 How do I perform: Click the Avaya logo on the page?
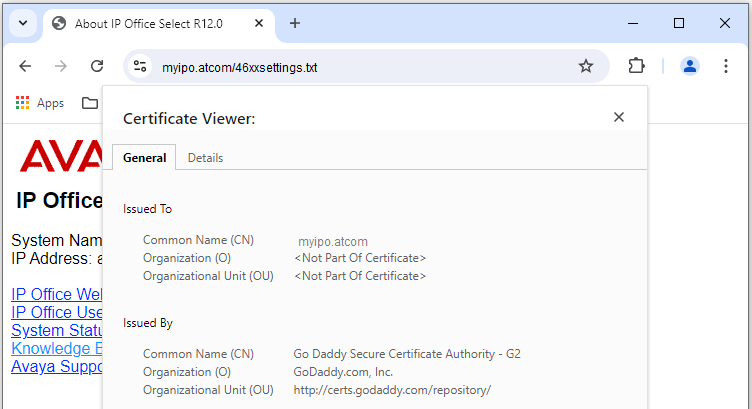pyautogui.click(x=61, y=155)
